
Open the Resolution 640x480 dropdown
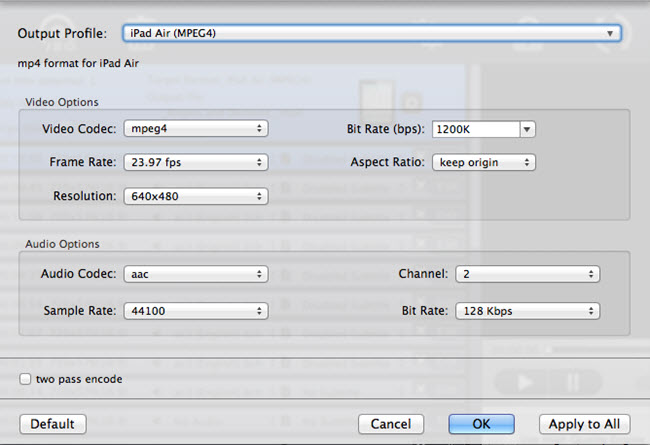pos(196,196)
